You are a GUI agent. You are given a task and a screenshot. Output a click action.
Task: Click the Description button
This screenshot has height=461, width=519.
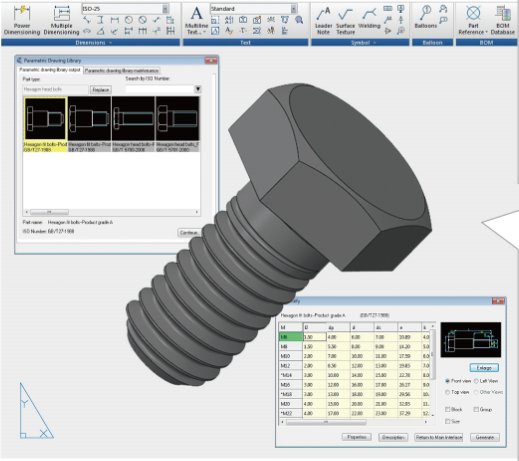[x=393, y=437]
